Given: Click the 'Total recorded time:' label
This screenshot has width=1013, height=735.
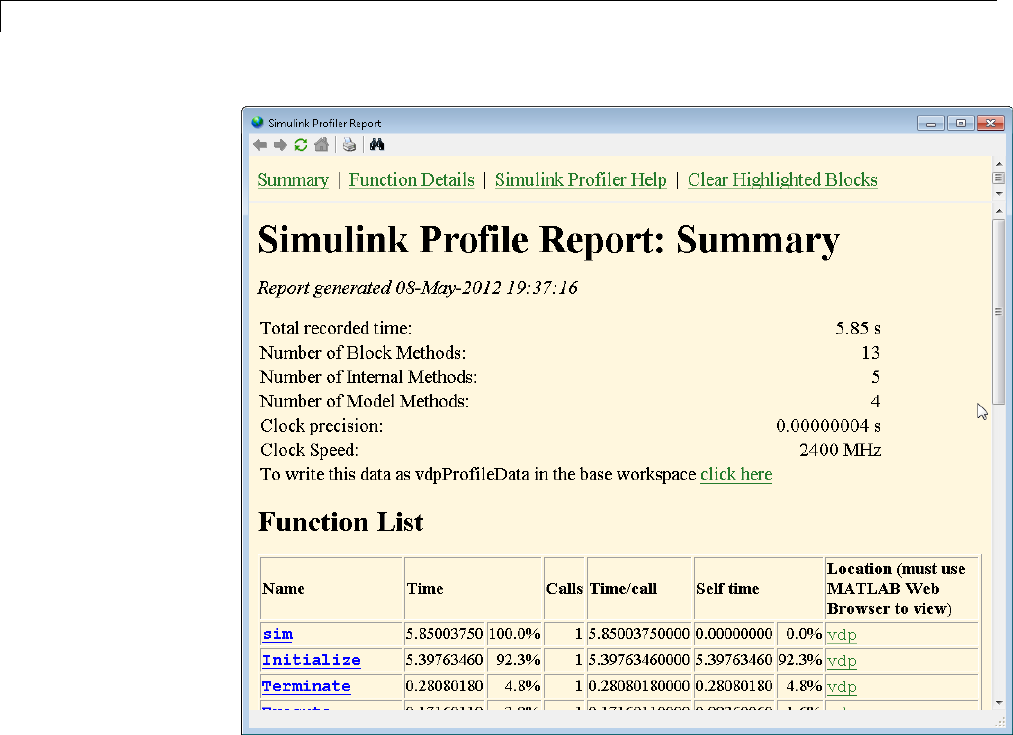Looking at the screenshot, I should [x=335, y=328].
